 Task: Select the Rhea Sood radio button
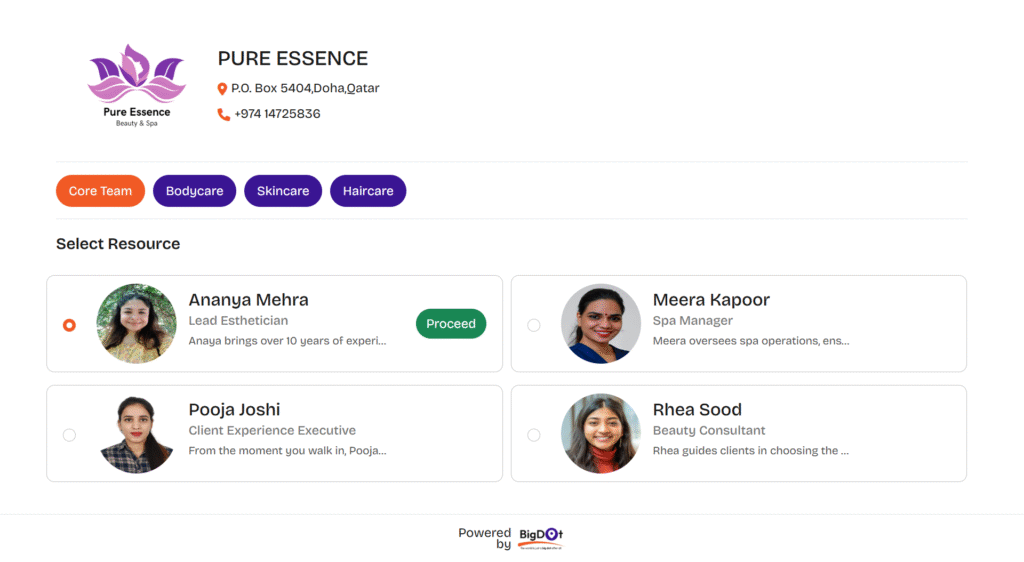pos(533,435)
